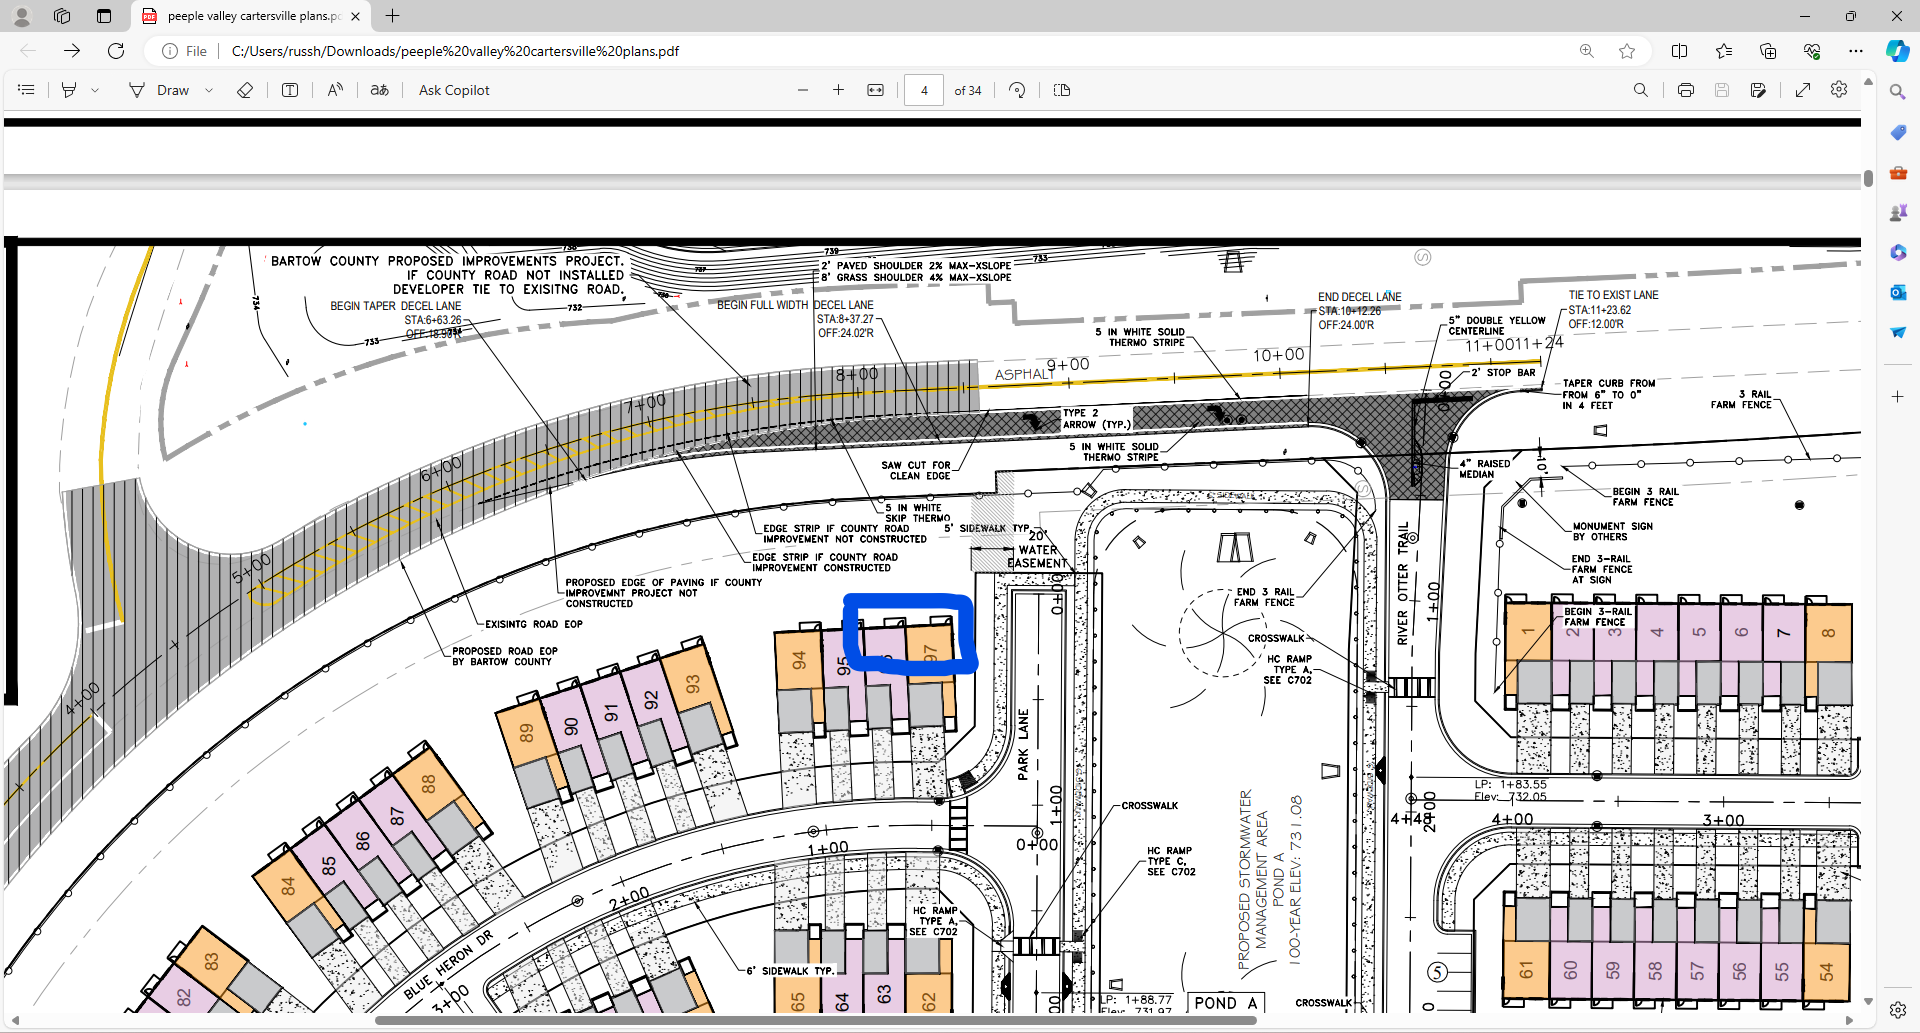Open the Copilot sidebar

point(1897,51)
